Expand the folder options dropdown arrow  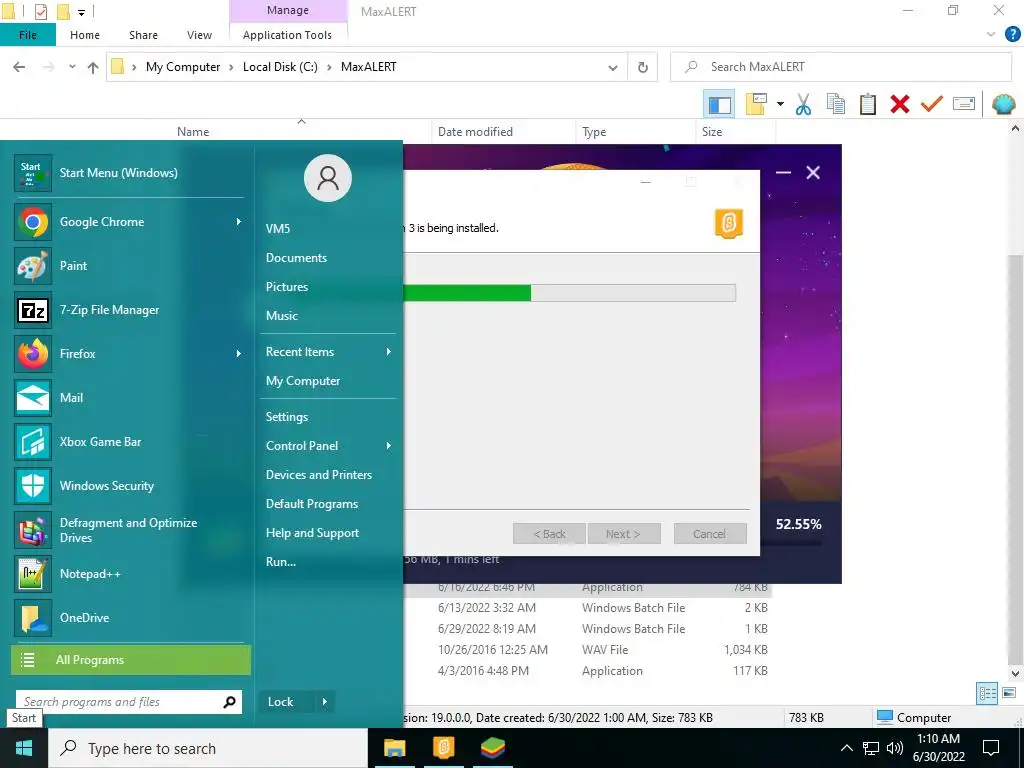click(780, 104)
